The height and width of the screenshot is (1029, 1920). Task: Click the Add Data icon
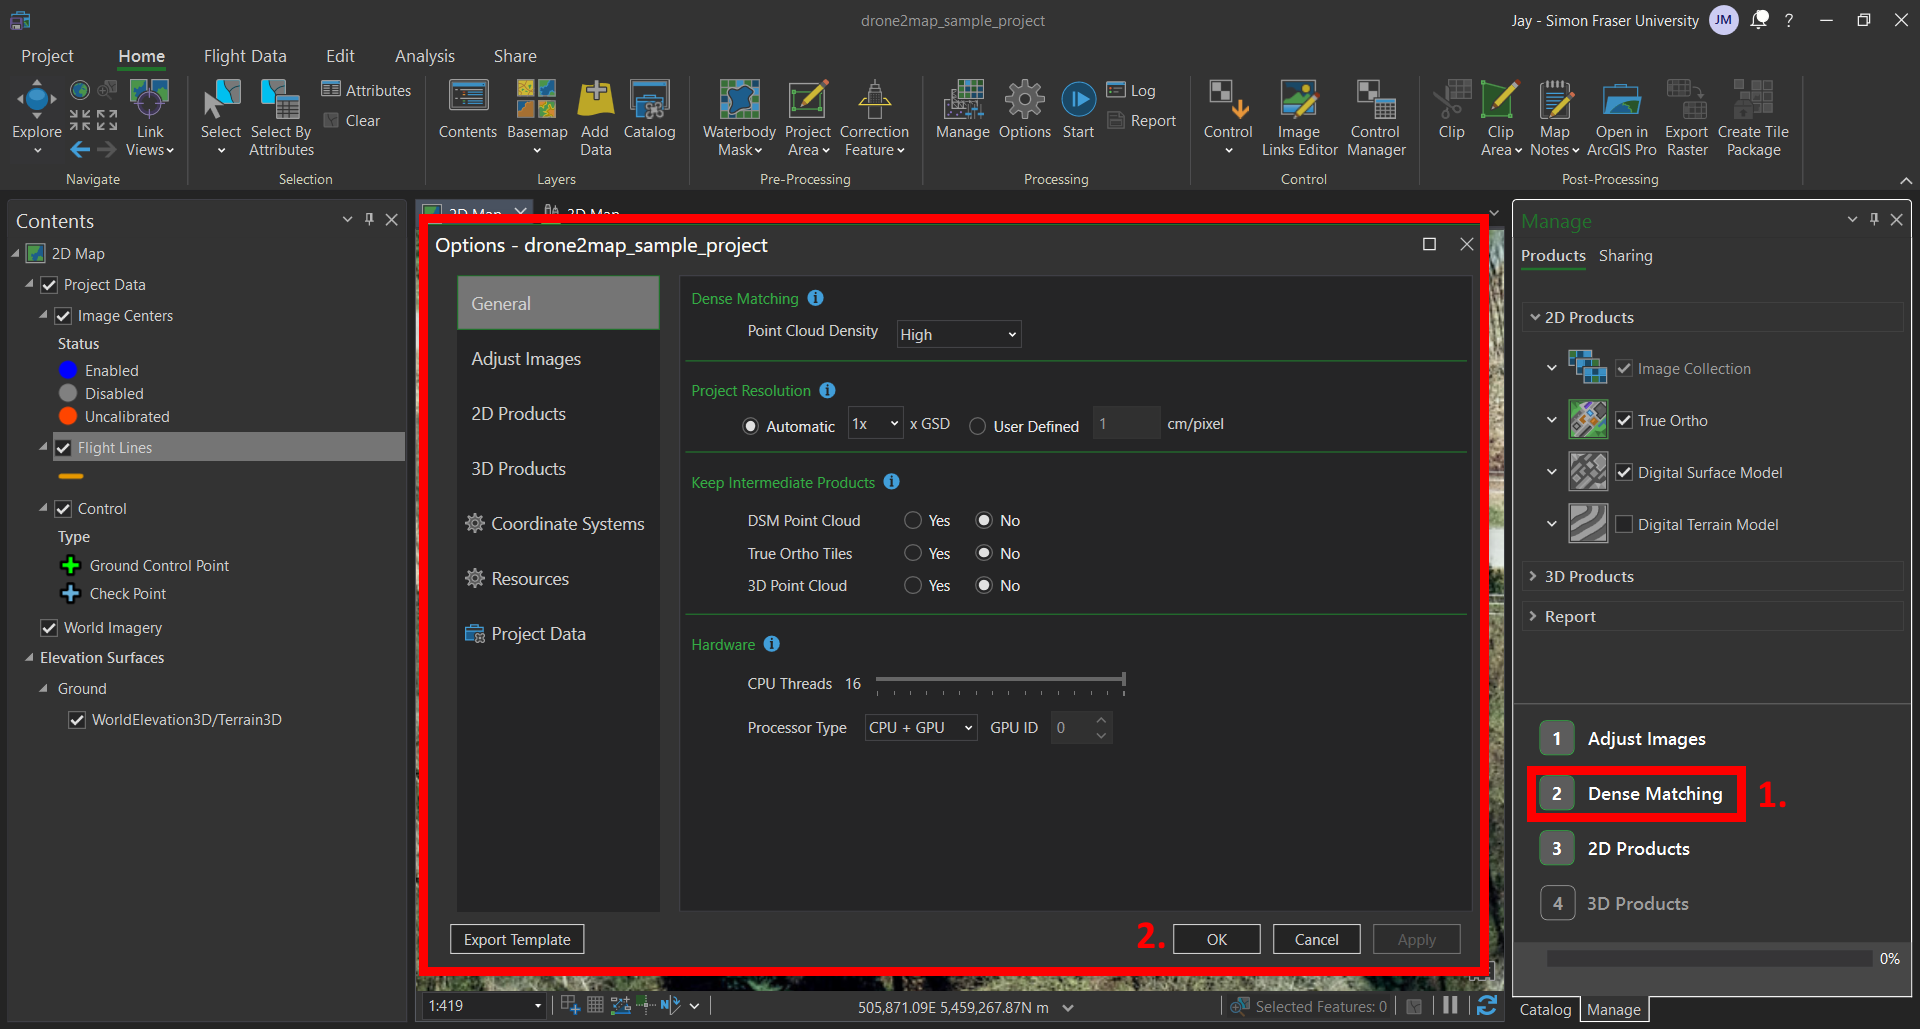pyautogui.click(x=595, y=100)
